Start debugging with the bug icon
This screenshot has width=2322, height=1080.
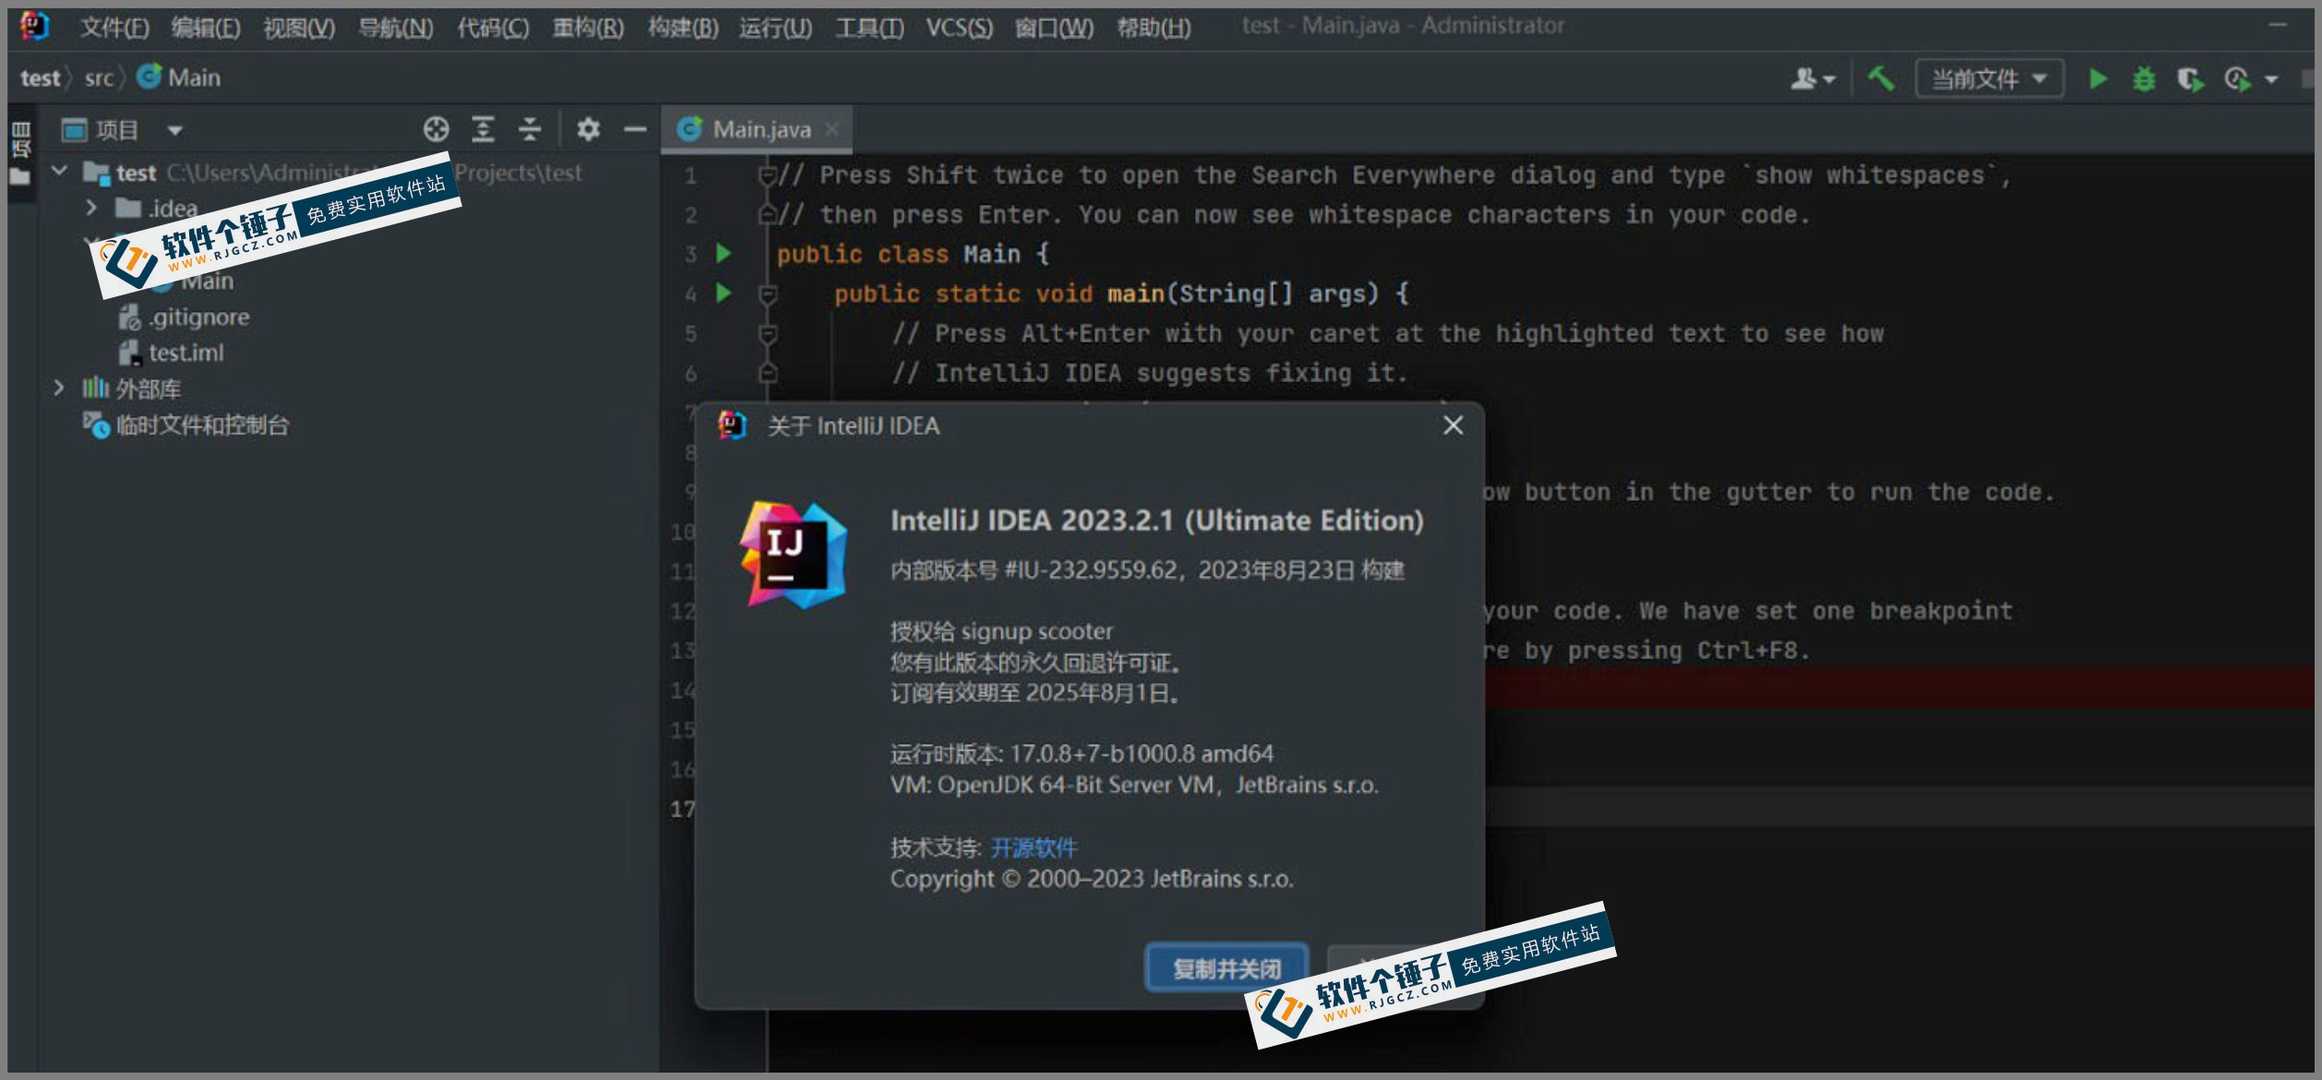click(2143, 78)
